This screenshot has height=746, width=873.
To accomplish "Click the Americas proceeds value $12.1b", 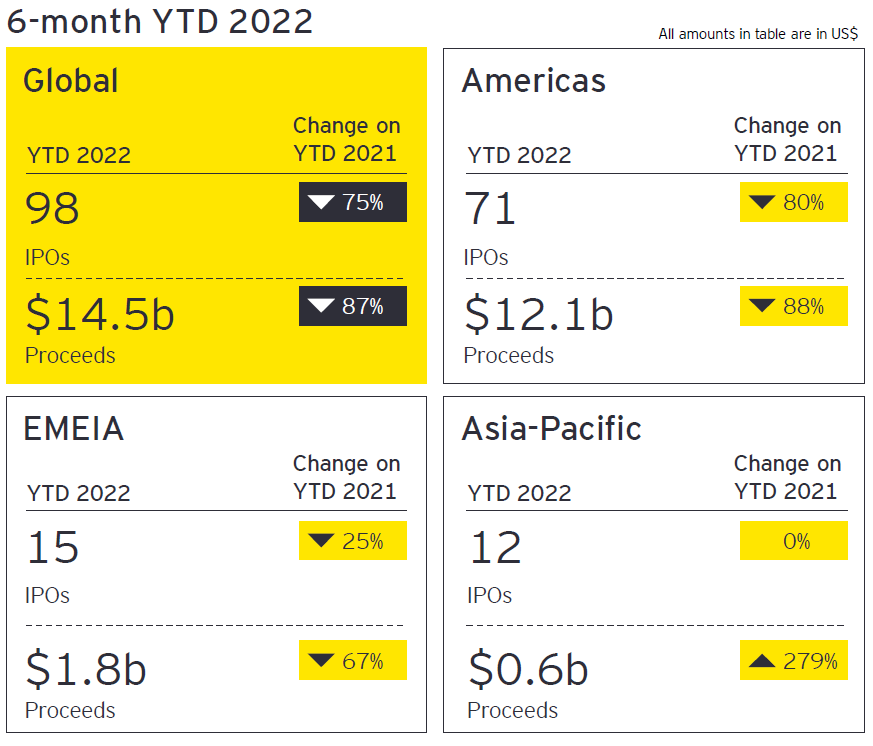I will (539, 314).
